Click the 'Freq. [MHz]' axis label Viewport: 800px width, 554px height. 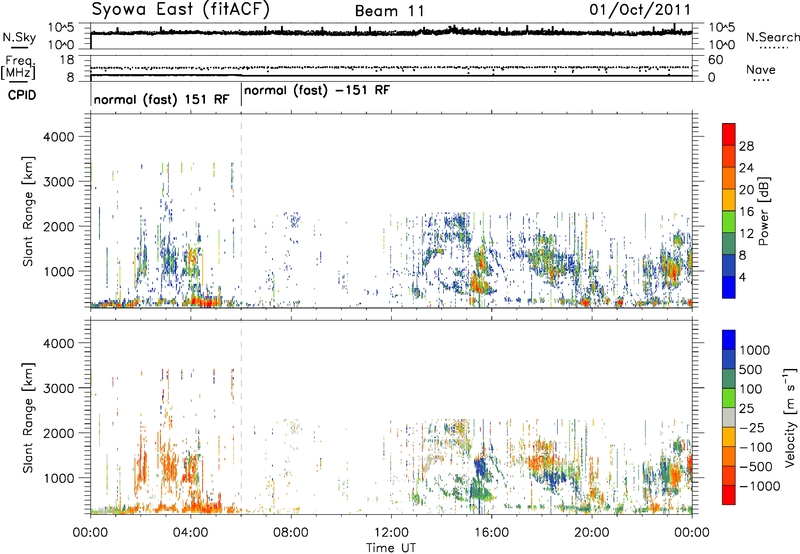[x=18, y=68]
